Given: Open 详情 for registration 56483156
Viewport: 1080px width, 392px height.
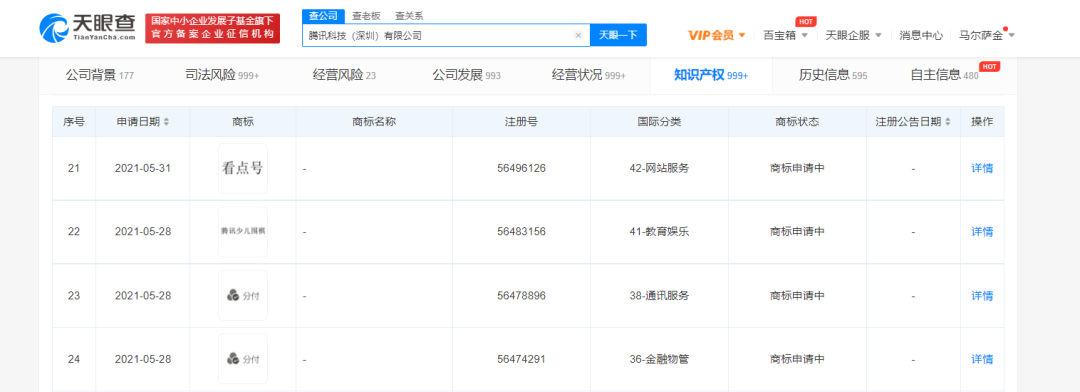Looking at the screenshot, I should point(982,231).
